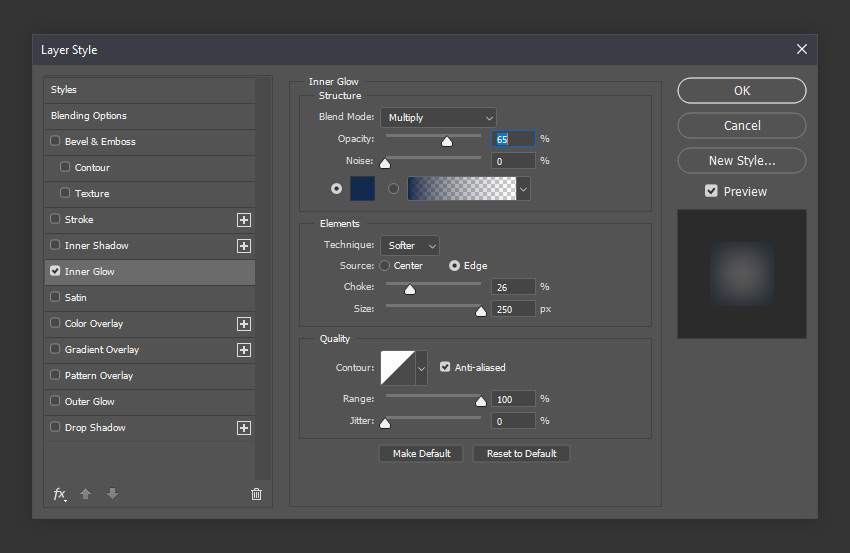Add another Drop Shadow with plus icon
The width and height of the screenshot is (850, 553).
243,428
